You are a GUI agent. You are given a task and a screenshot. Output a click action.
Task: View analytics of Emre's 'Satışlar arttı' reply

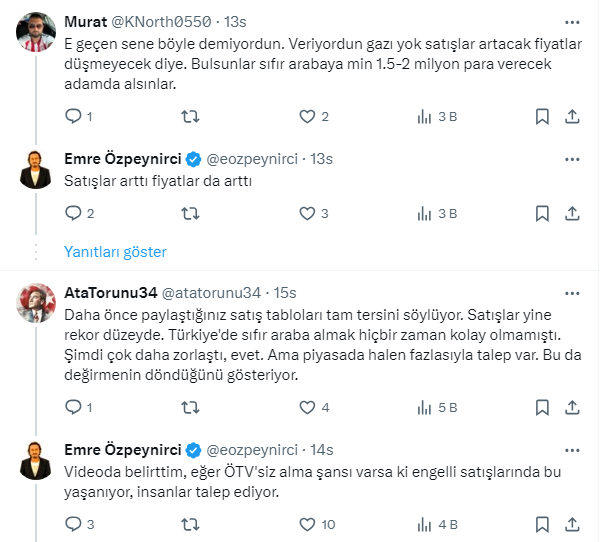tap(424, 212)
